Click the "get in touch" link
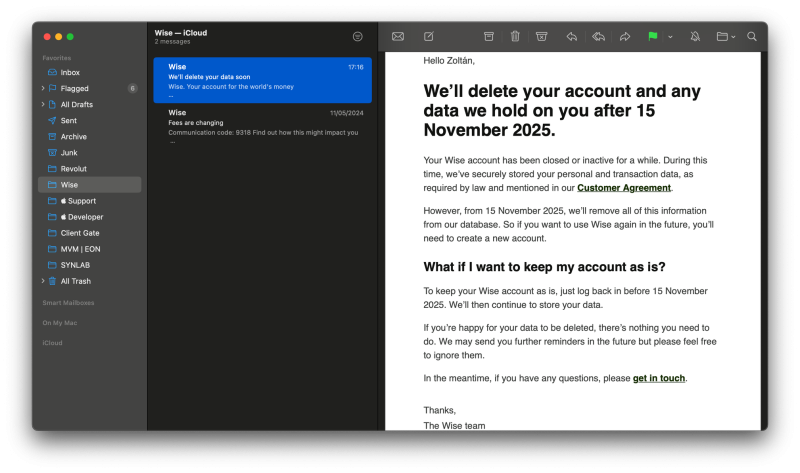800x473 pixels. coord(659,379)
